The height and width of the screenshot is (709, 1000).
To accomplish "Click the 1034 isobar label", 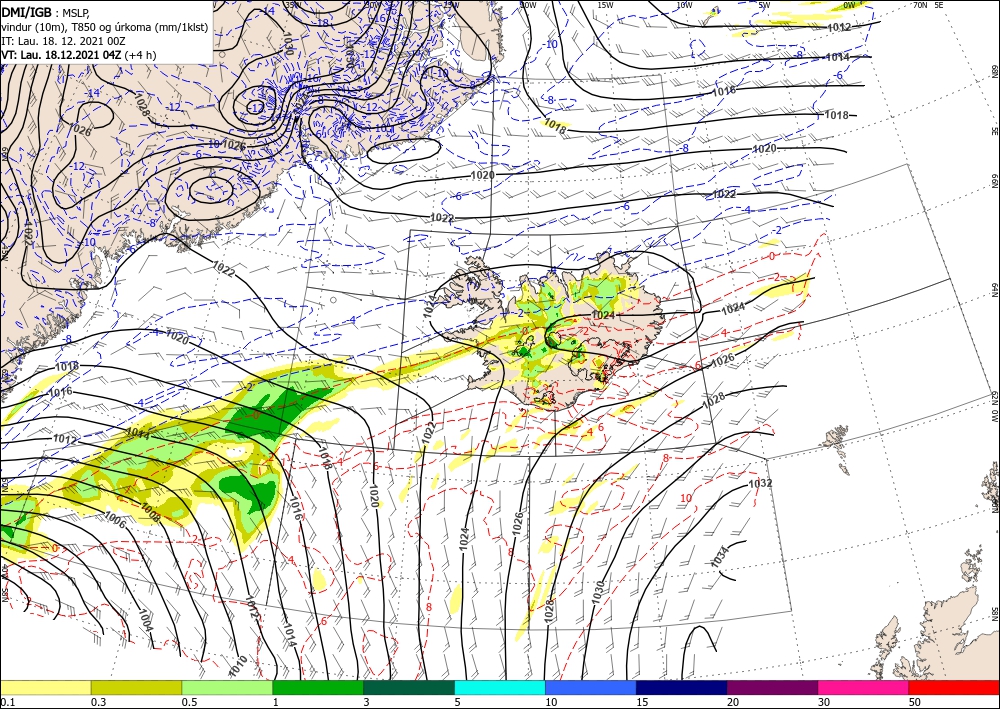I will [719, 558].
